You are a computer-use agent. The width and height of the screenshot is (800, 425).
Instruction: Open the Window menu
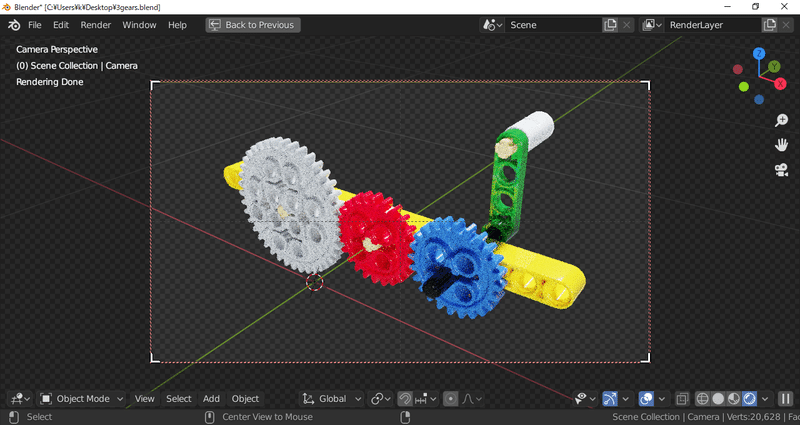(x=139, y=25)
